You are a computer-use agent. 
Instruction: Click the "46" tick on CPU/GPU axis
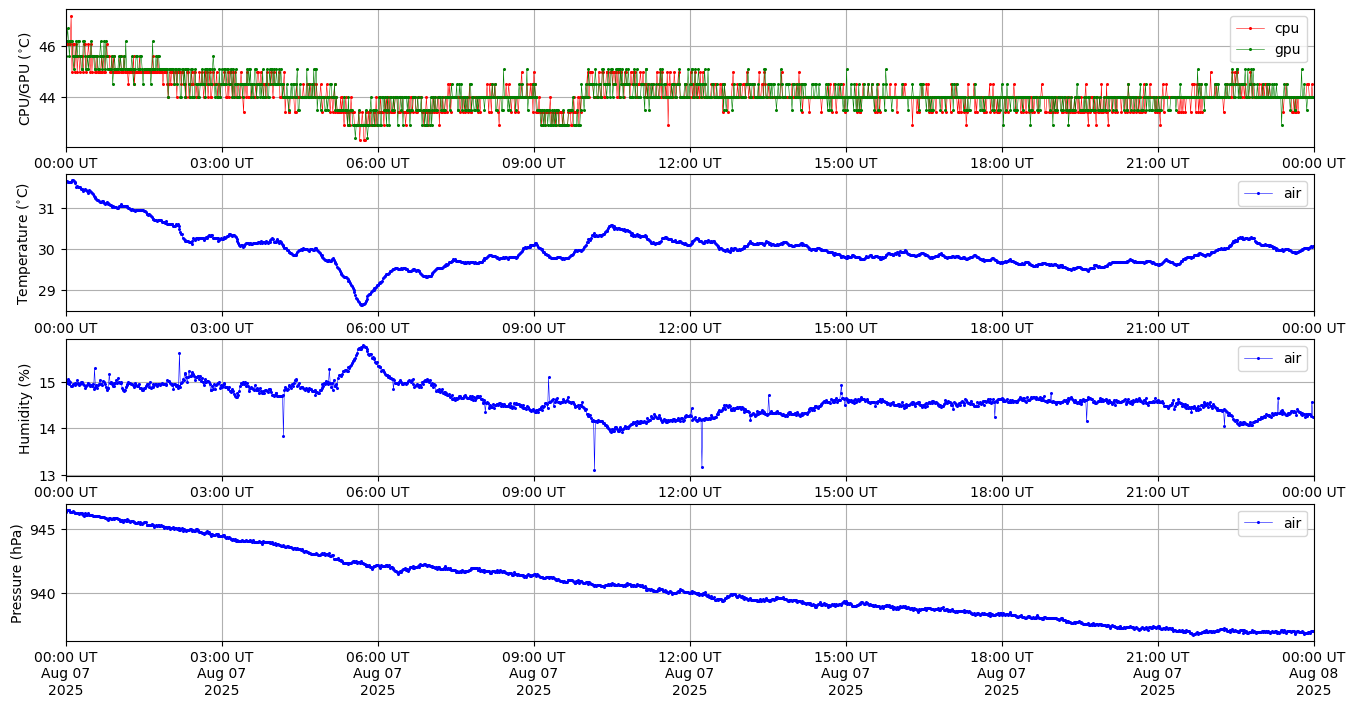coord(49,46)
